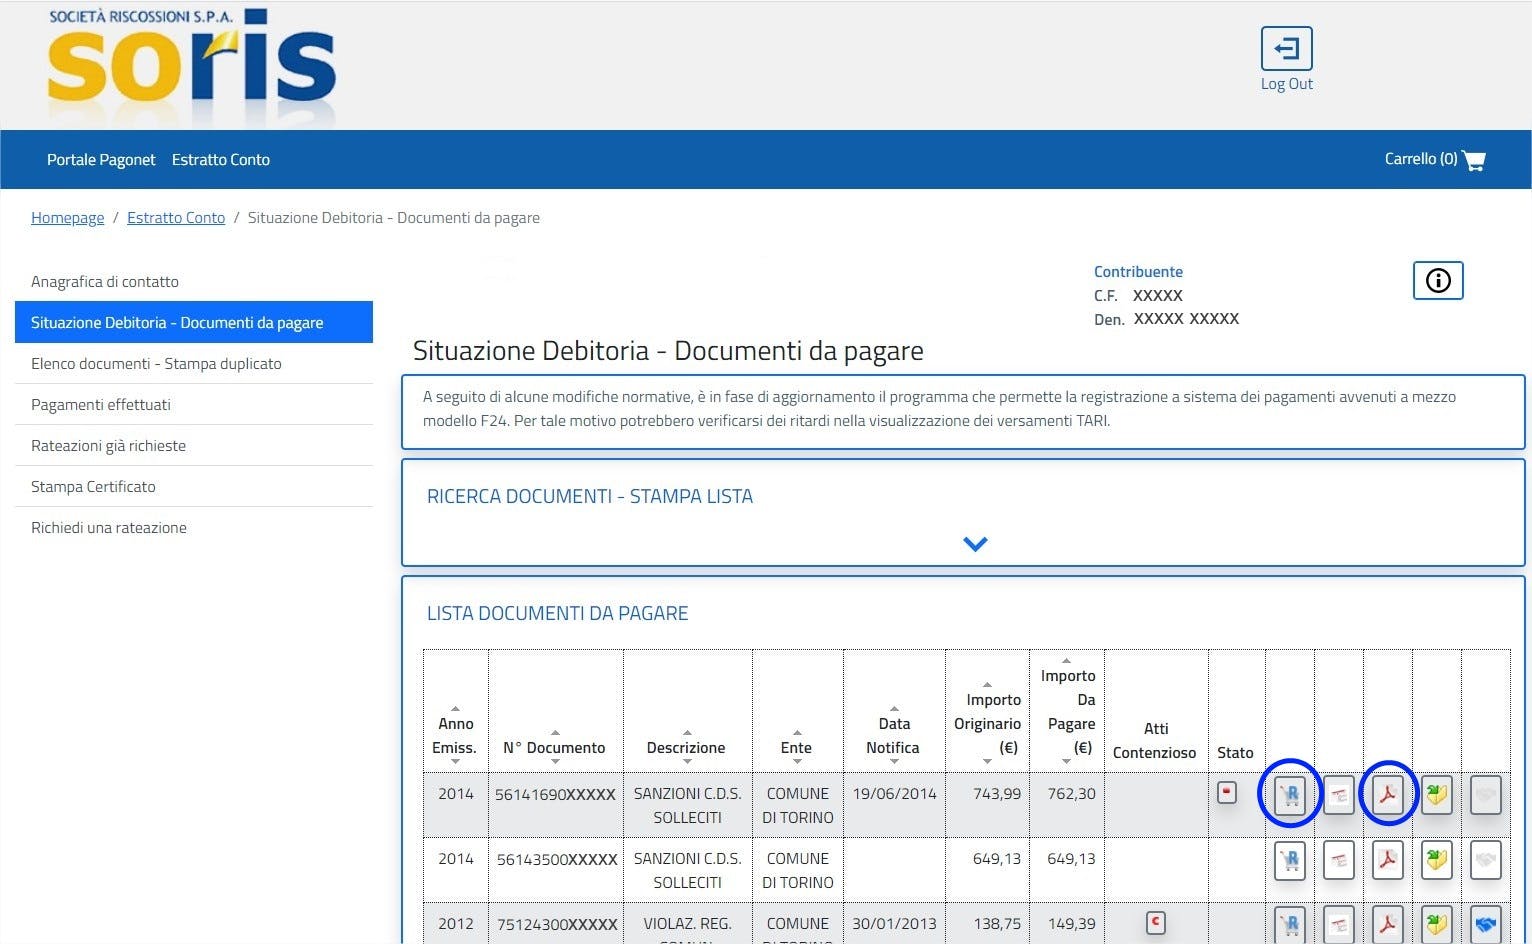Open the PDF for document 56141690XXXXX
1532x944 pixels.
click(x=1387, y=793)
